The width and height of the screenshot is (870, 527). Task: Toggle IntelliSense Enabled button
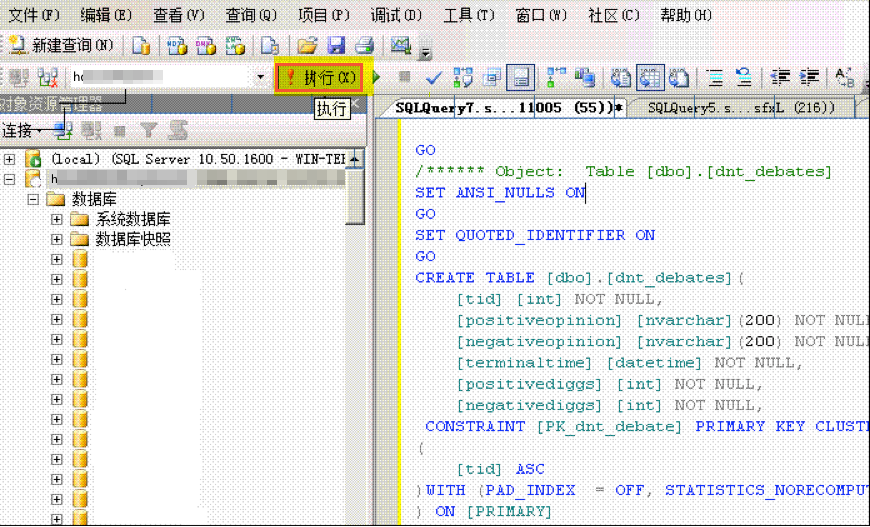tap(520, 78)
